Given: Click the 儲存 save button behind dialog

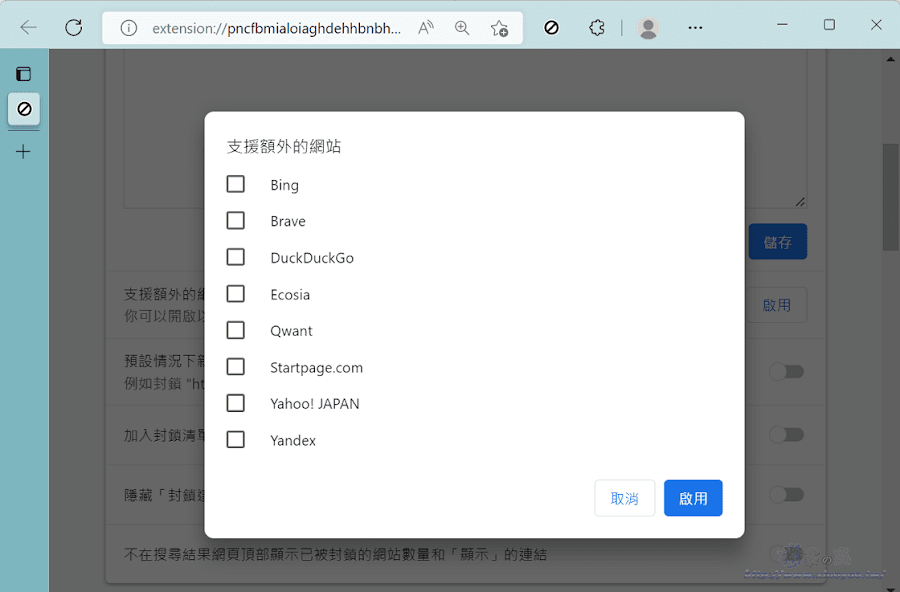Looking at the screenshot, I should pyautogui.click(x=778, y=242).
